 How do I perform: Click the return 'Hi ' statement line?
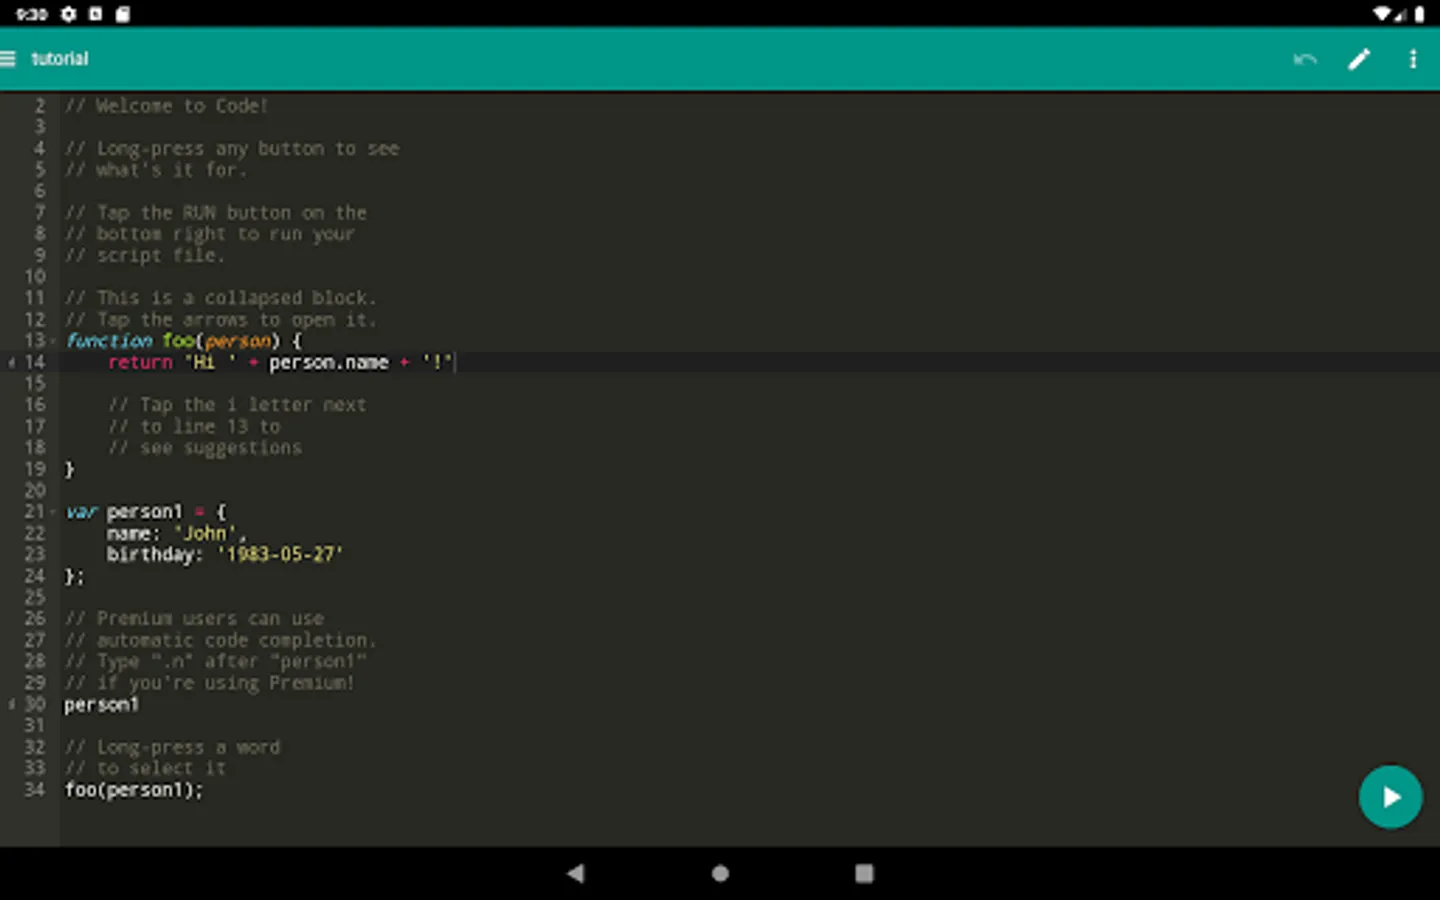pos(281,362)
